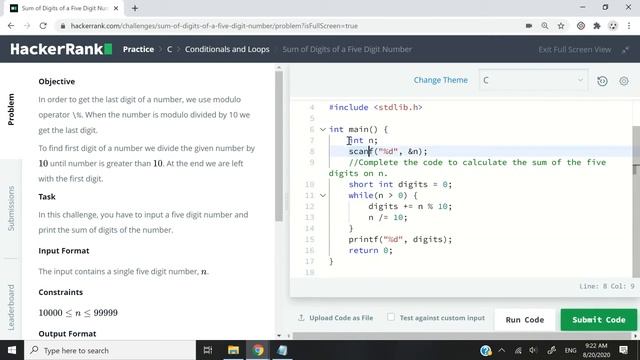Click the volume speaker tray icon
640x360 pixels.
coord(533,350)
